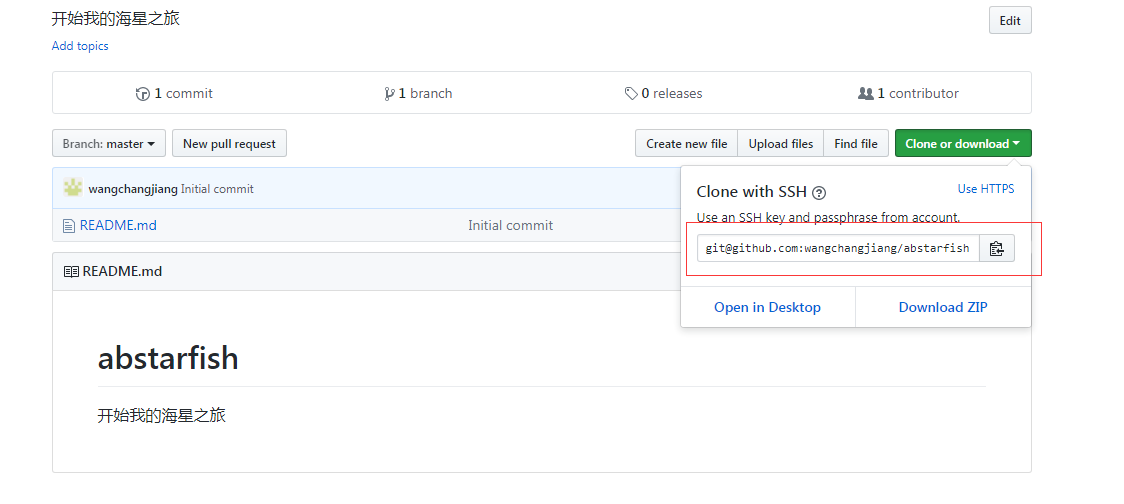Click the book icon in README header
The image size is (1124, 504).
[x=71, y=272]
